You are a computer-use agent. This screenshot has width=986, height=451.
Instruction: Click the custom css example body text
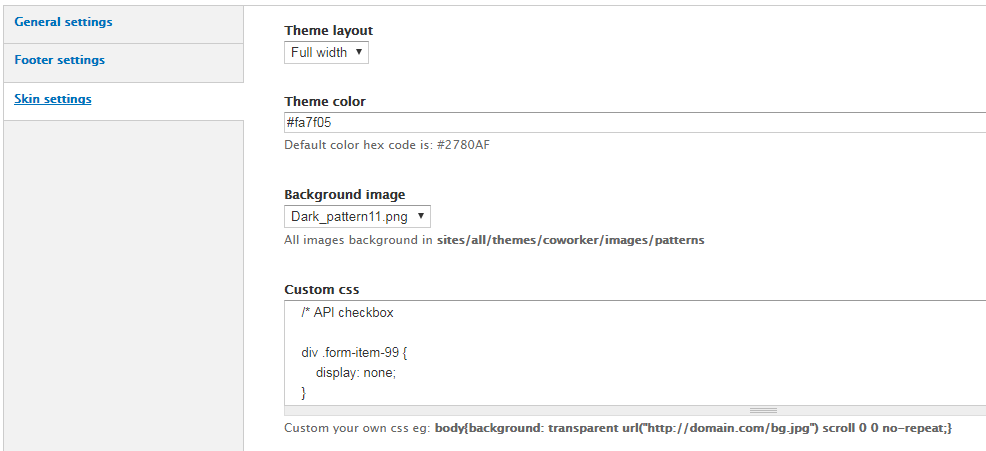point(693,428)
